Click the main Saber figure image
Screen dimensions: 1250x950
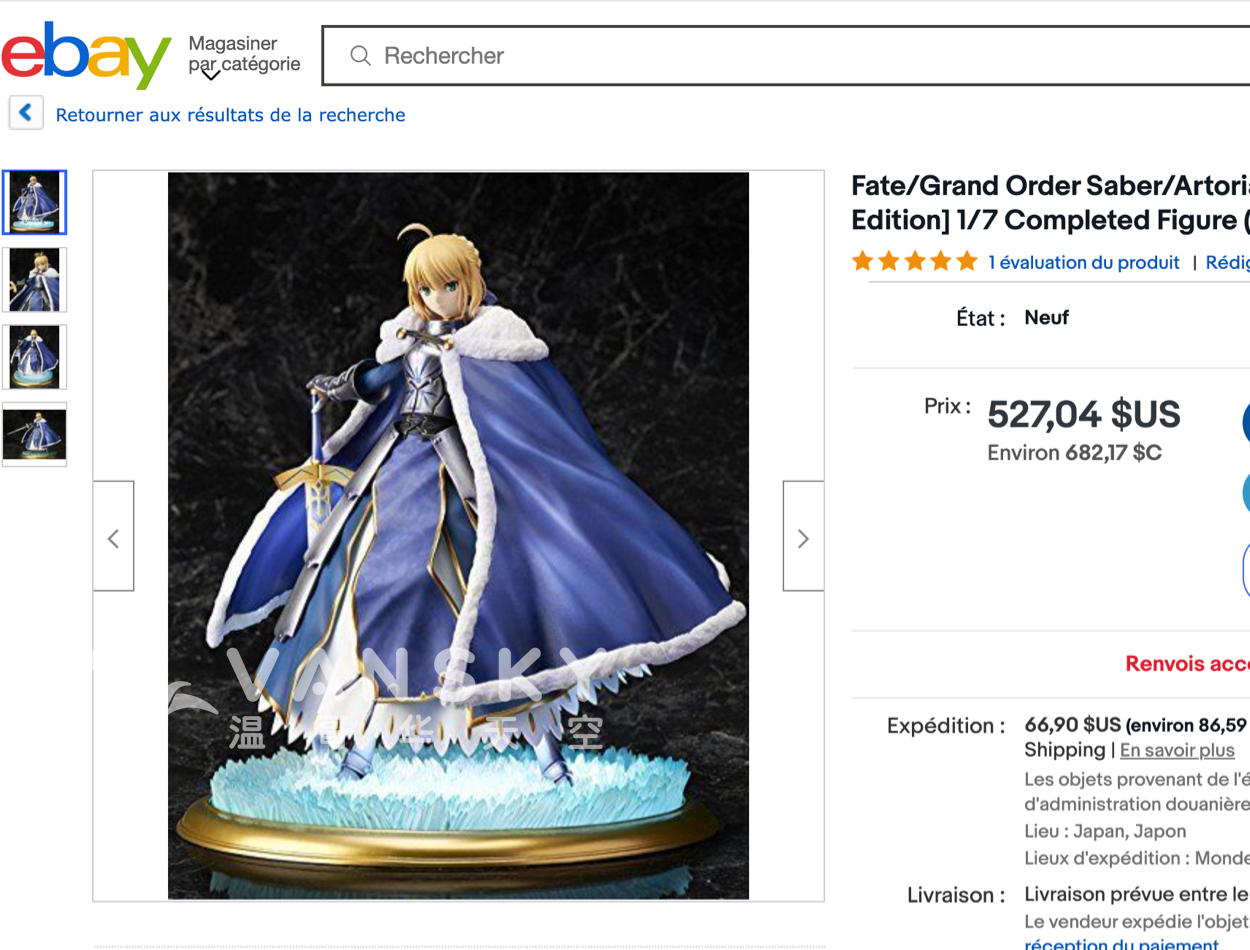(458, 536)
